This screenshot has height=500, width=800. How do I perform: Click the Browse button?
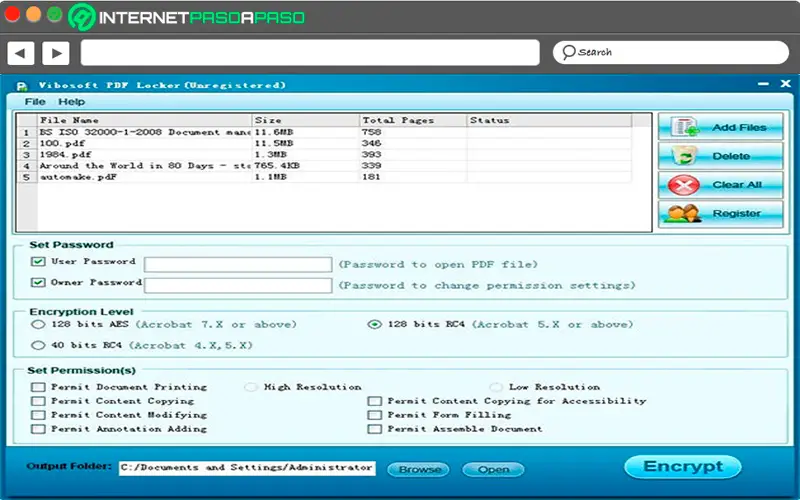[418, 469]
